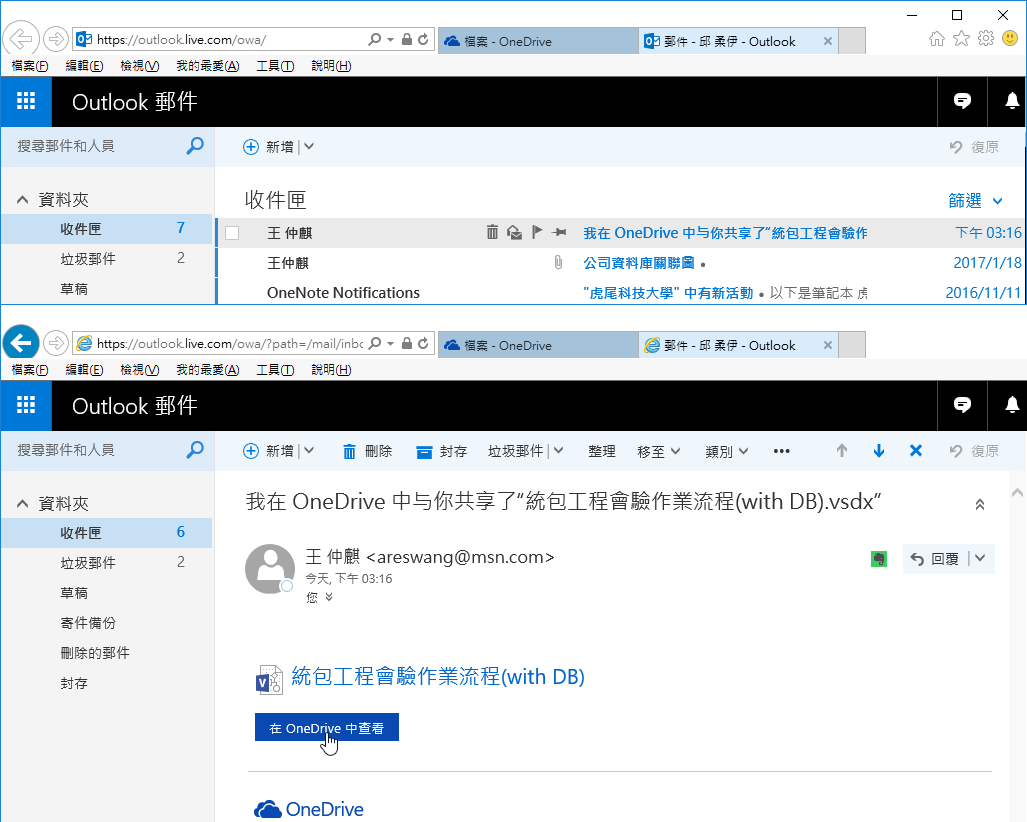Viewport: 1027px width, 822px height.
Task: Go back using the lower browser's blue back arrow
Action: click(21, 343)
